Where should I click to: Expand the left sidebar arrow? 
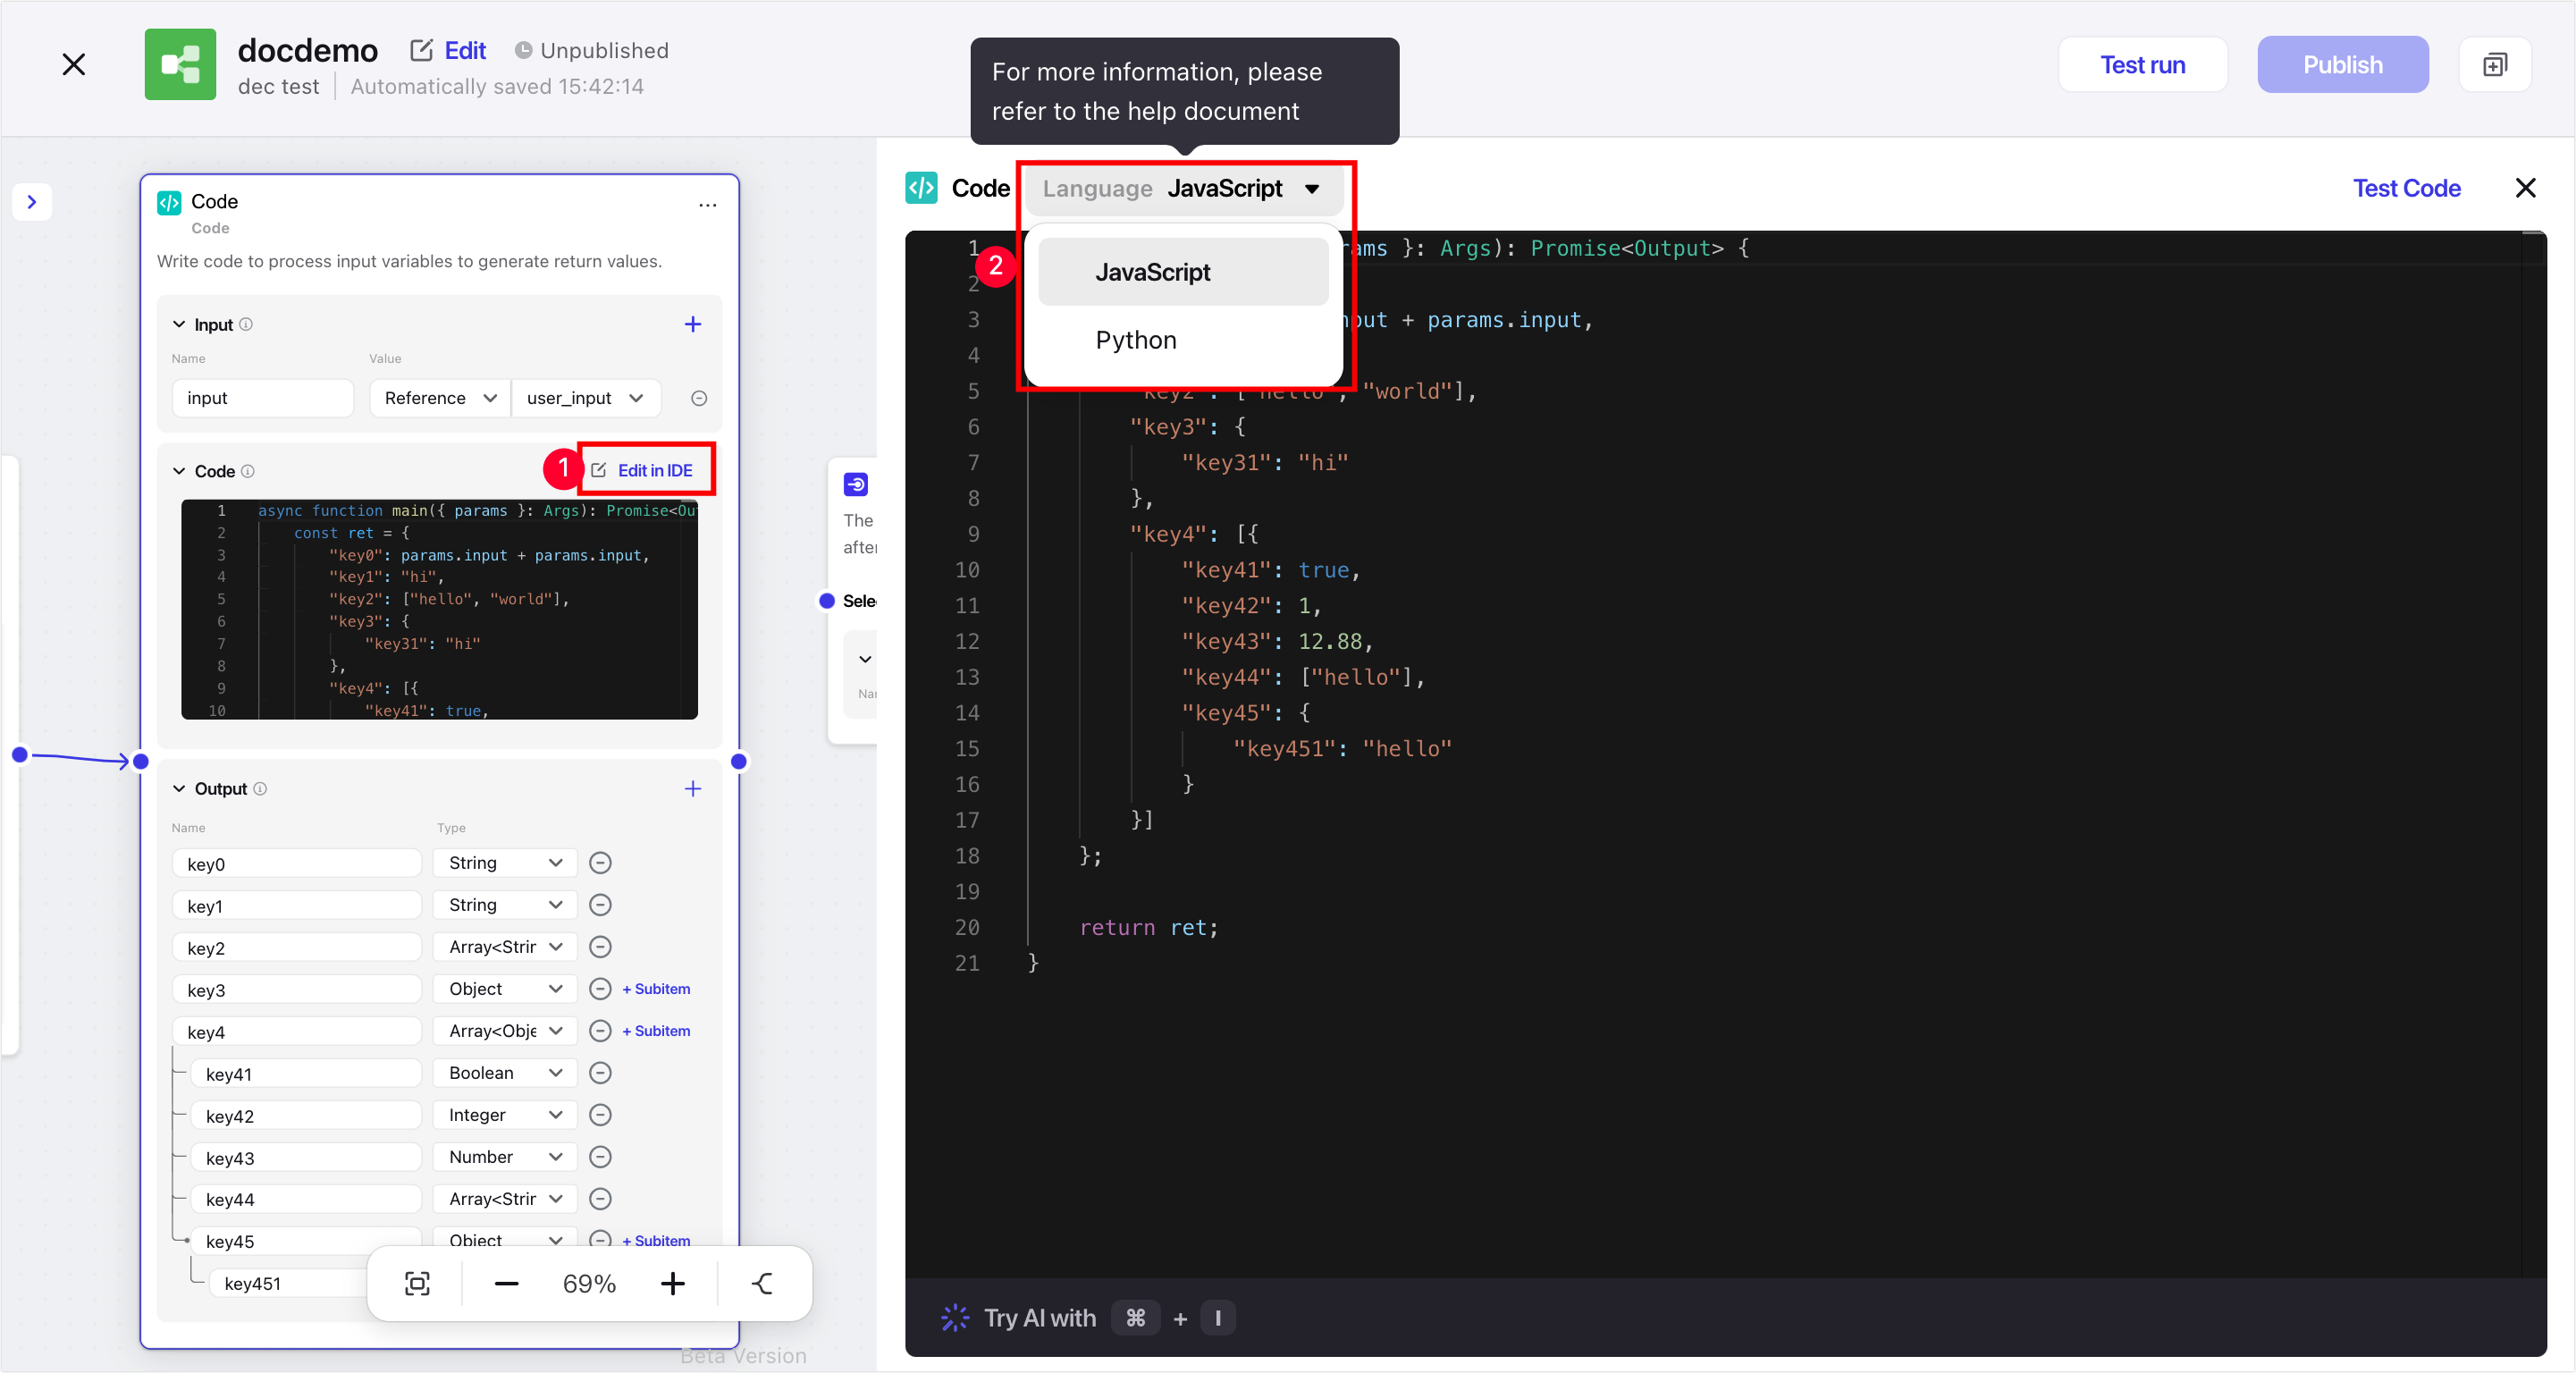(32, 202)
